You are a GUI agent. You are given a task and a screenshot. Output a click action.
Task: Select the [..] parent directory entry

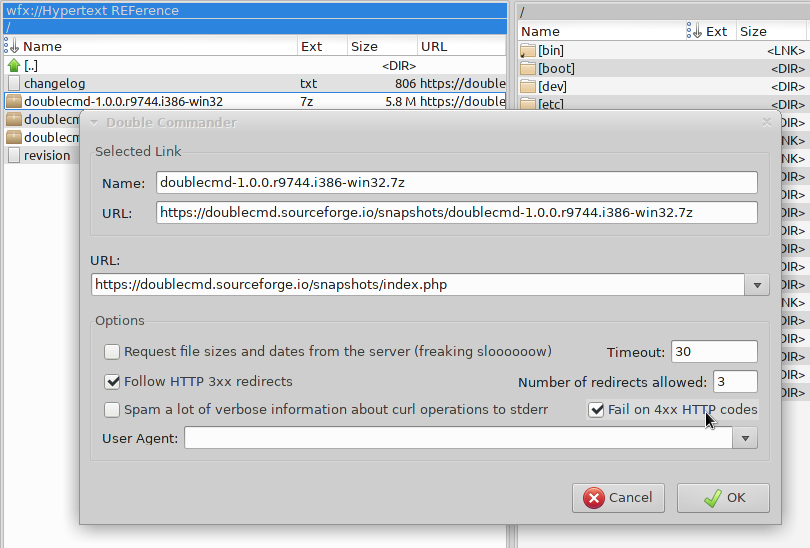point(255,66)
